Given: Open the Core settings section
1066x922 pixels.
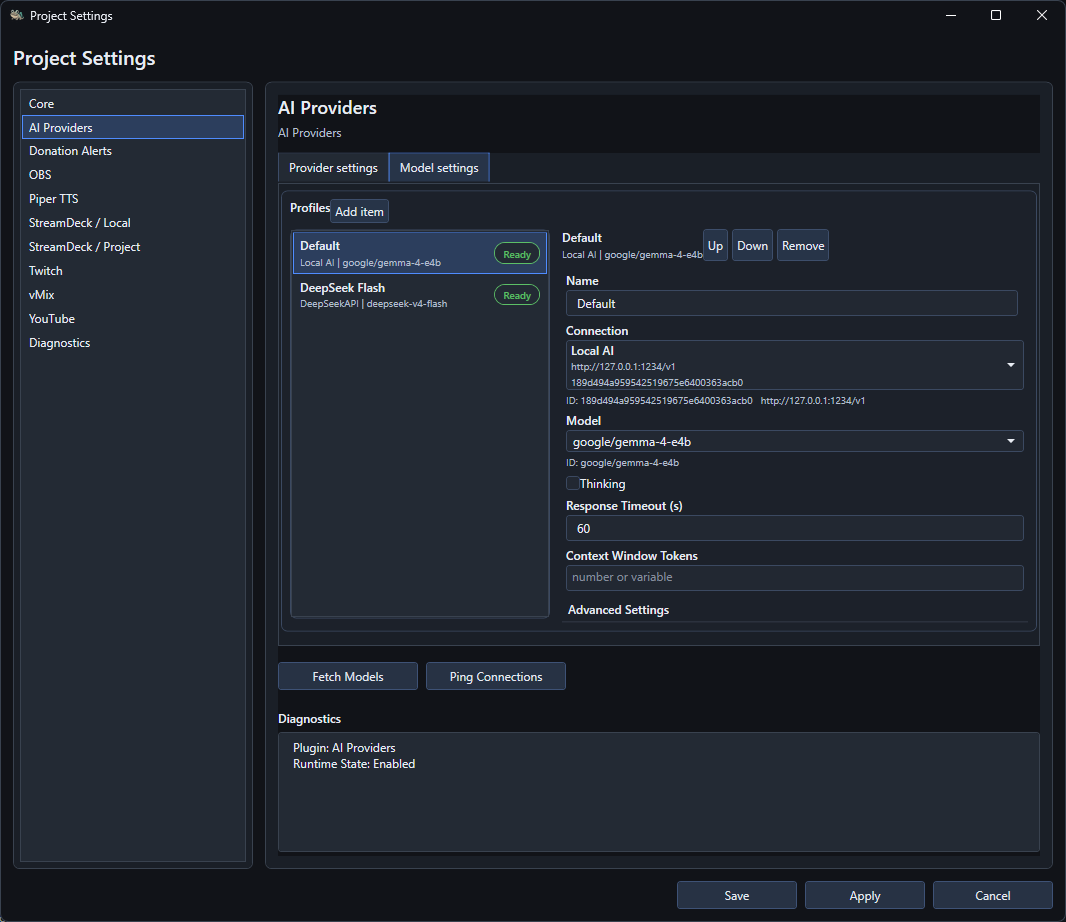Looking at the screenshot, I should [x=133, y=103].
